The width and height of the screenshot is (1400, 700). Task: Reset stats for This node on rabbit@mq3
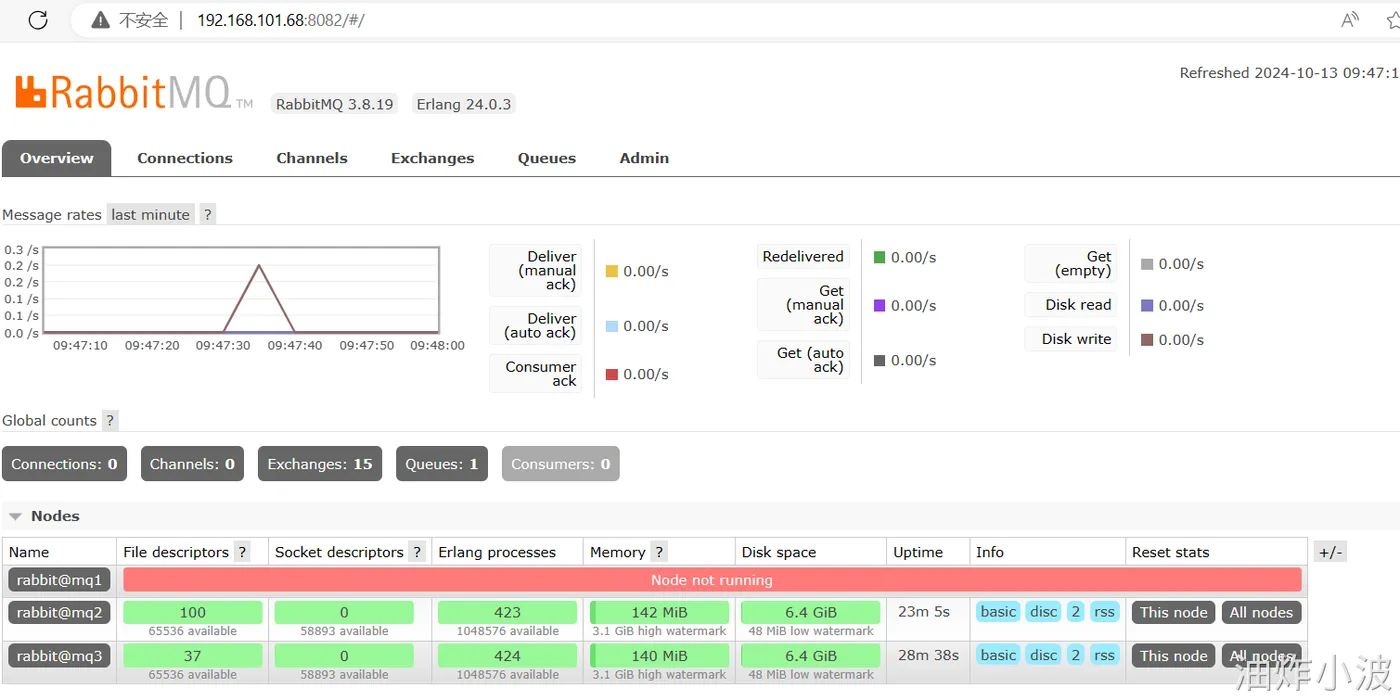tap(1174, 656)
